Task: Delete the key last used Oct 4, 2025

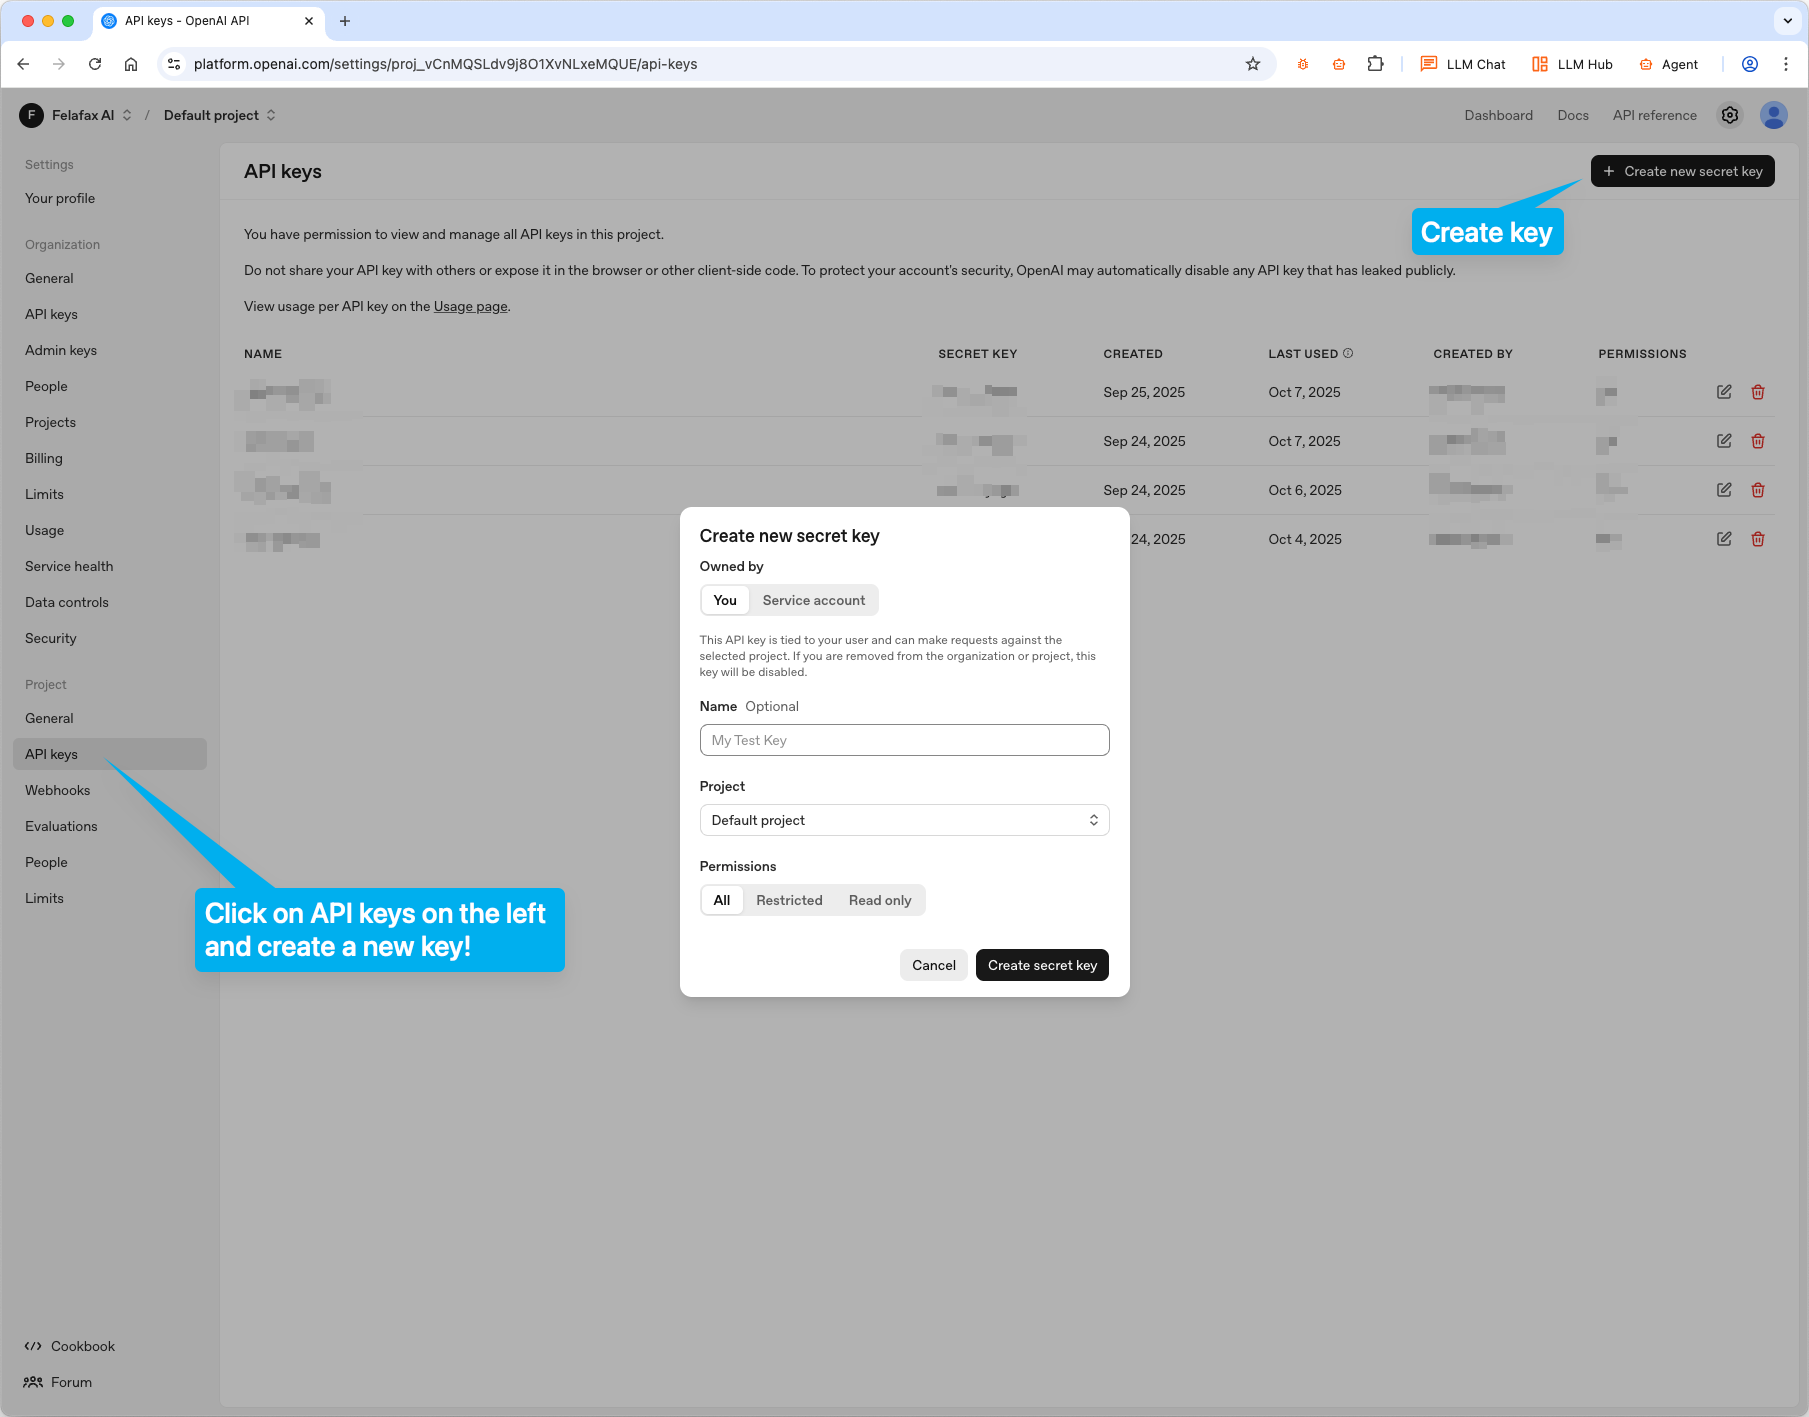Action: click(1758, 539)
